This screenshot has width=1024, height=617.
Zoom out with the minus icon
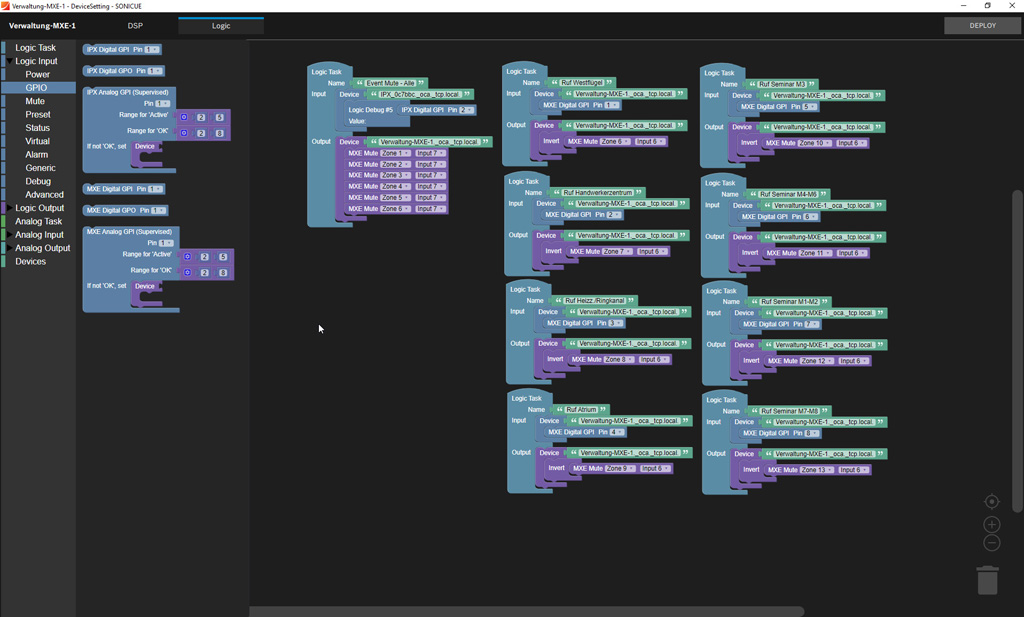coord(991,543)
